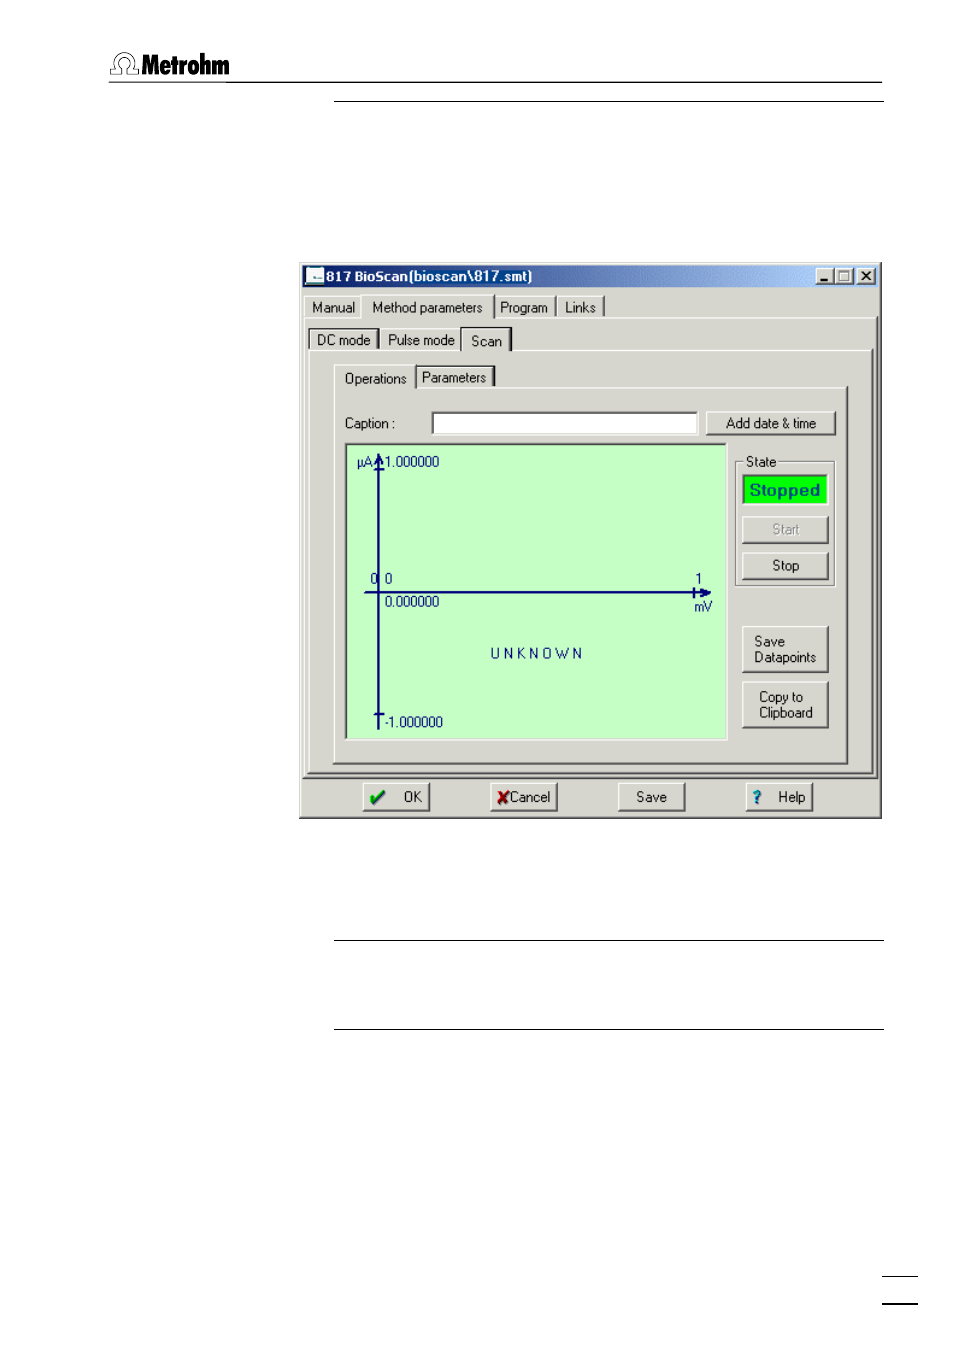Open Help with question mark button
The height and width of the screenshot is (1350, 954).
779,797
